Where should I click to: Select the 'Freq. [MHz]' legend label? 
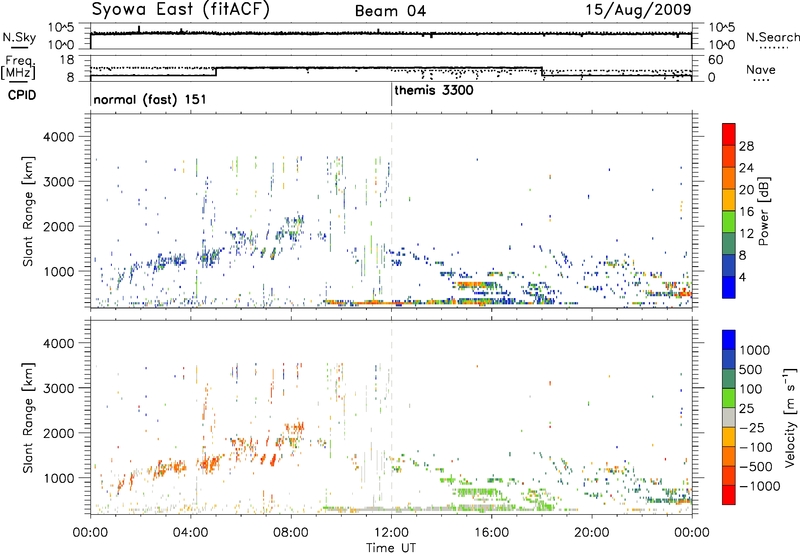pos(19,67)
